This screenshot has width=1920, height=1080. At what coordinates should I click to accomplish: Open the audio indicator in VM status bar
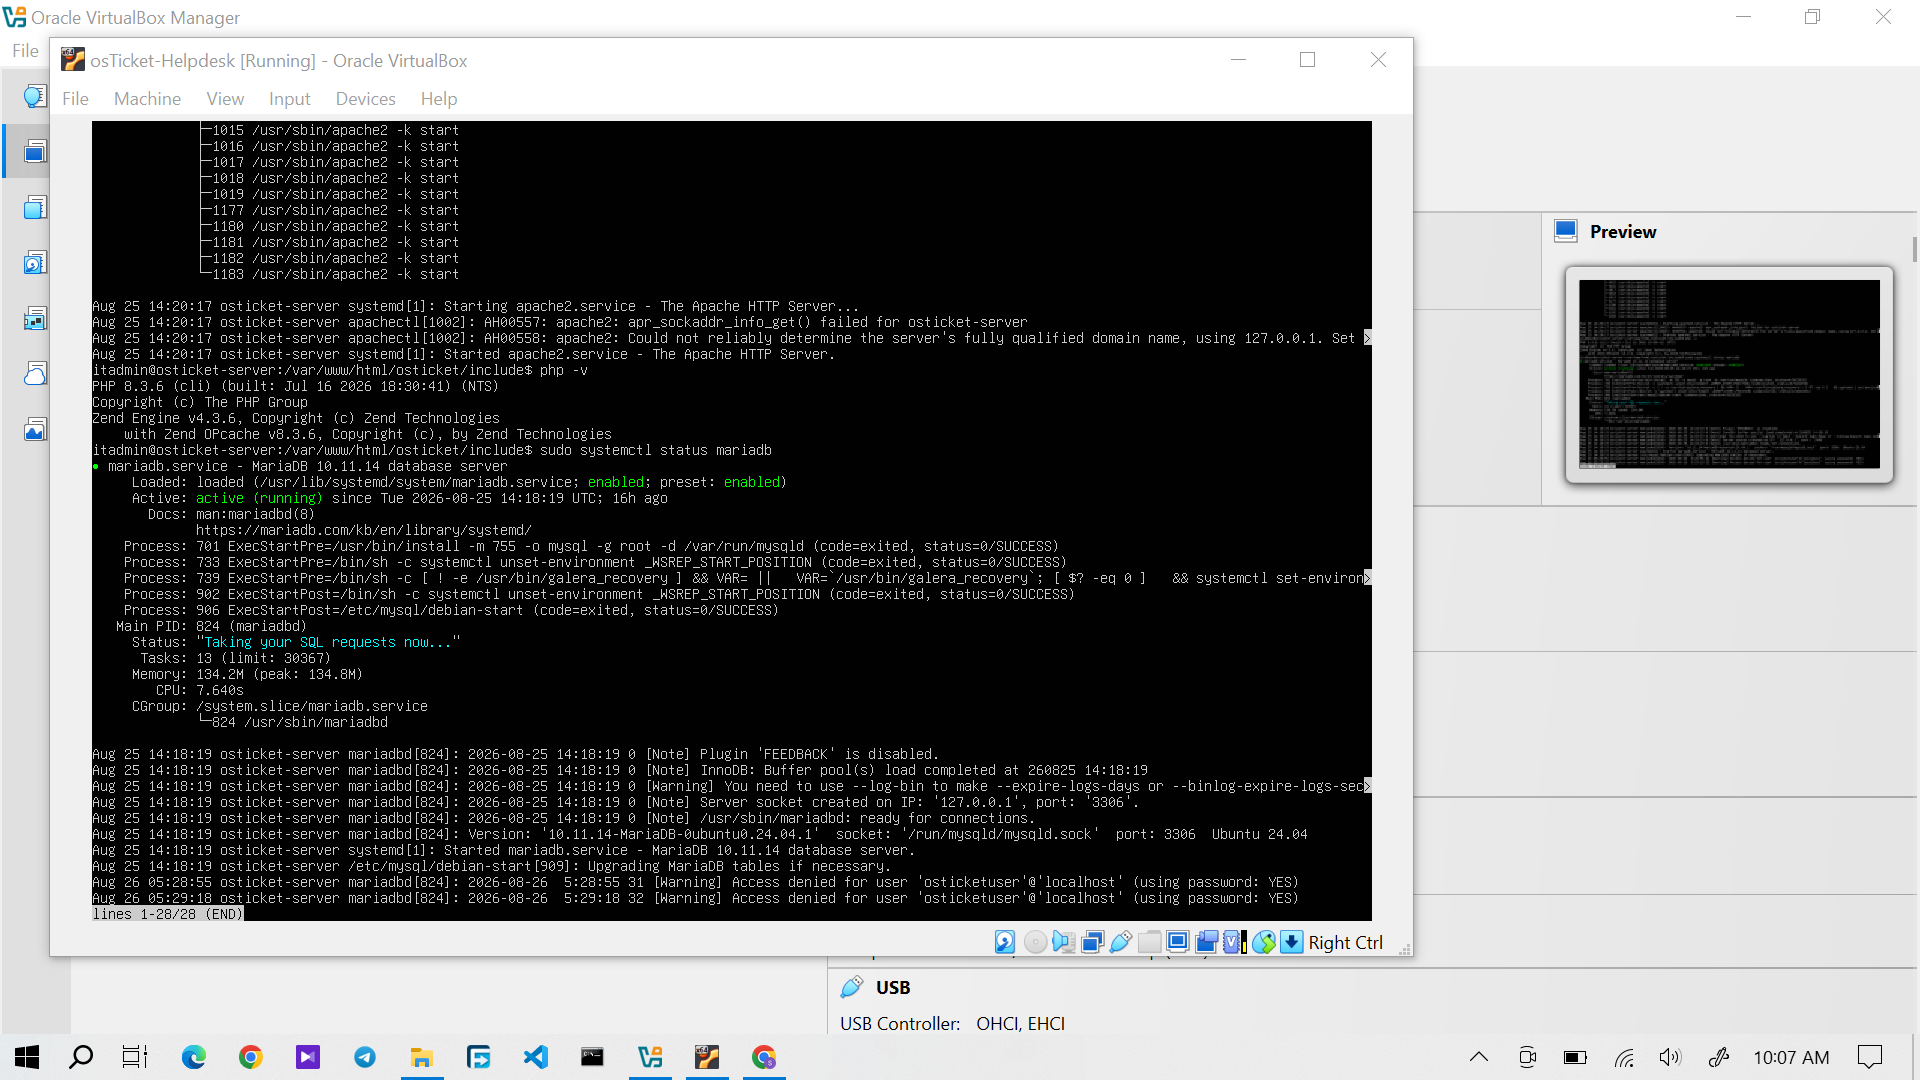click(x=1063, y=942)
